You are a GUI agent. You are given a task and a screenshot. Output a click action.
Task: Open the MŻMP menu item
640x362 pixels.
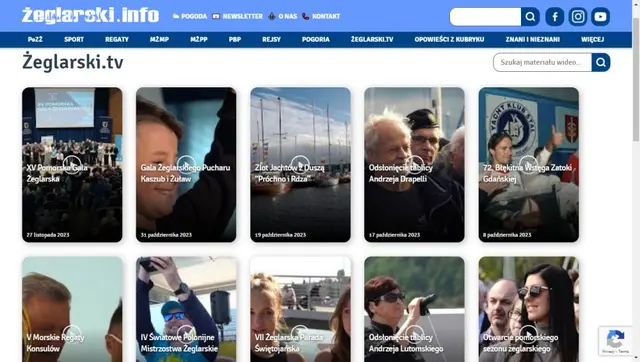[x=159, y=40]
